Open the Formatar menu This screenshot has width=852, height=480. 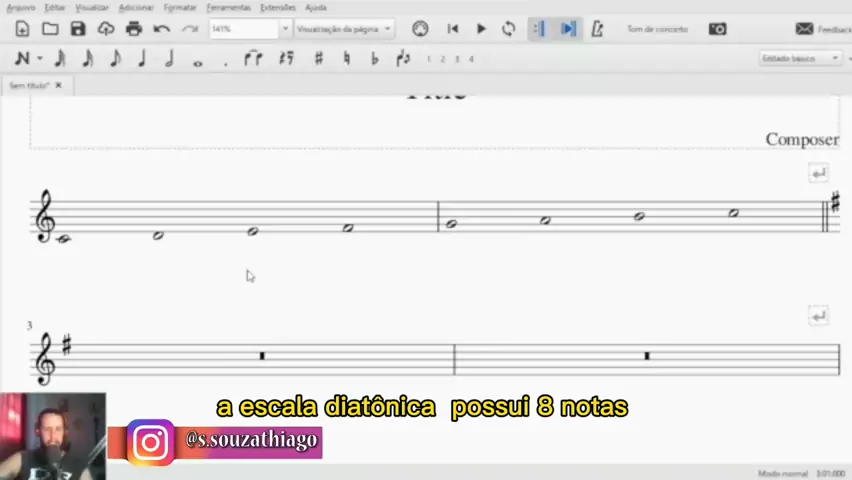180,7
